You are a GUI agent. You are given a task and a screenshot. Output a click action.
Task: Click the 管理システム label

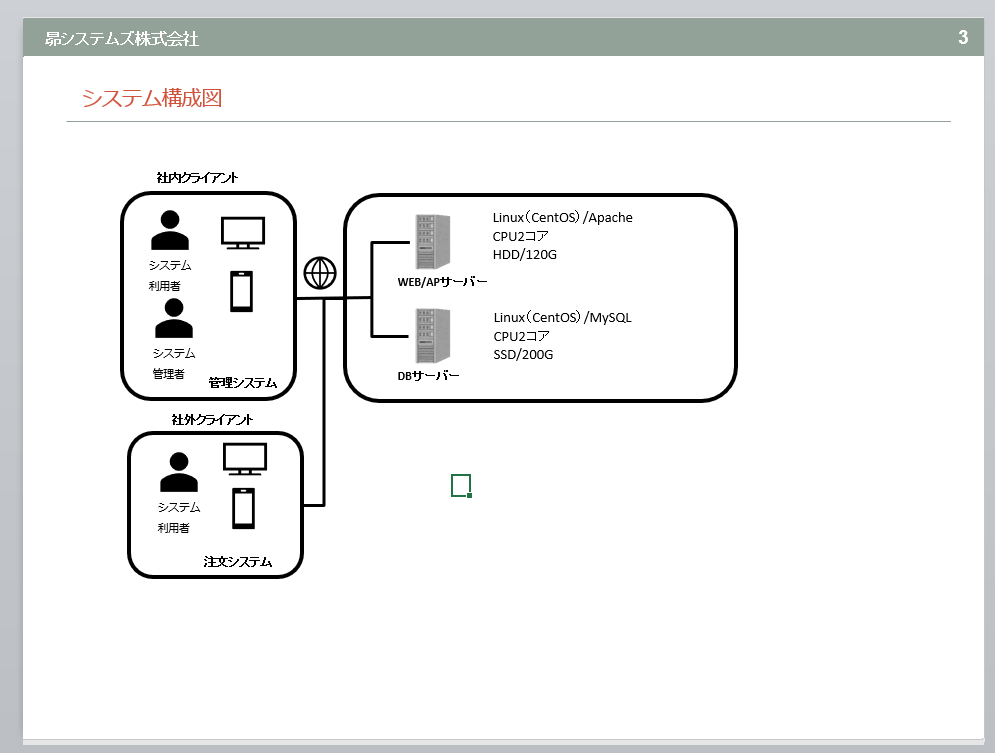(x=243, y=383)
